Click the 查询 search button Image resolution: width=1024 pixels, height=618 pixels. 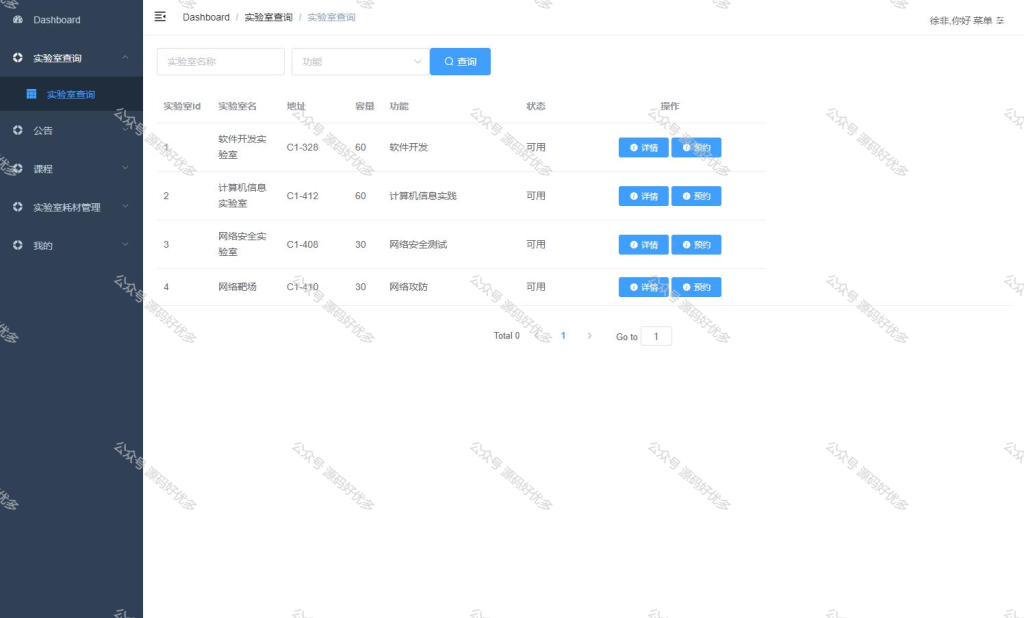click(x=460, y=61)
